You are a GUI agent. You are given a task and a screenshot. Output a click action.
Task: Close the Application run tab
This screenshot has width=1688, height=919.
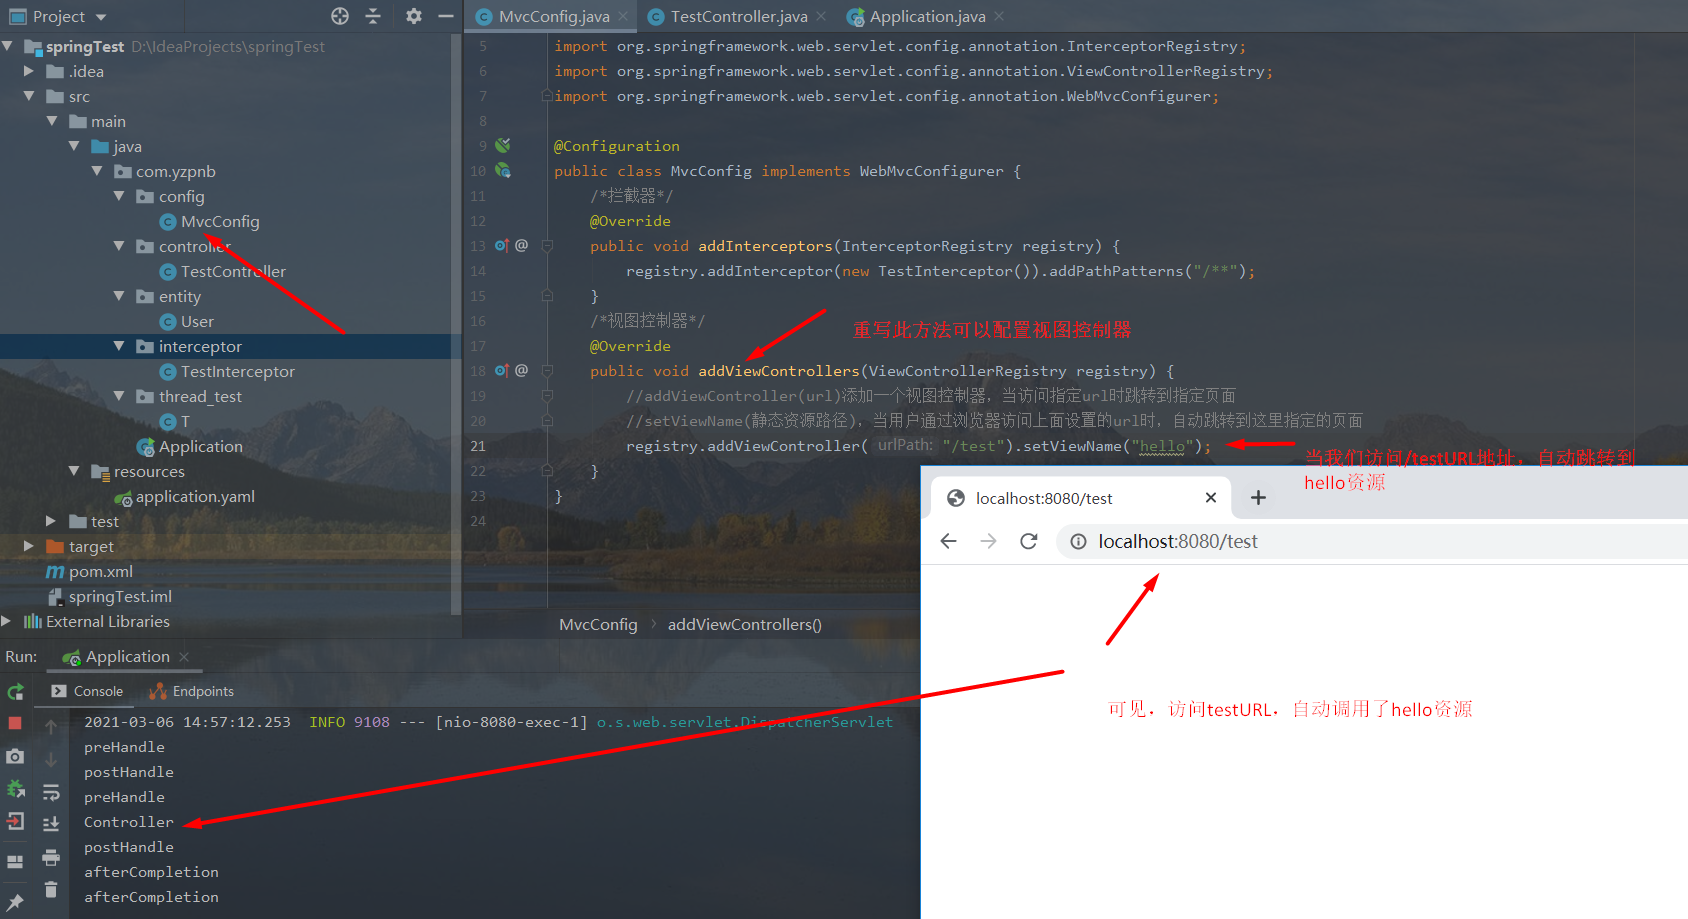(x=184, y=657)
